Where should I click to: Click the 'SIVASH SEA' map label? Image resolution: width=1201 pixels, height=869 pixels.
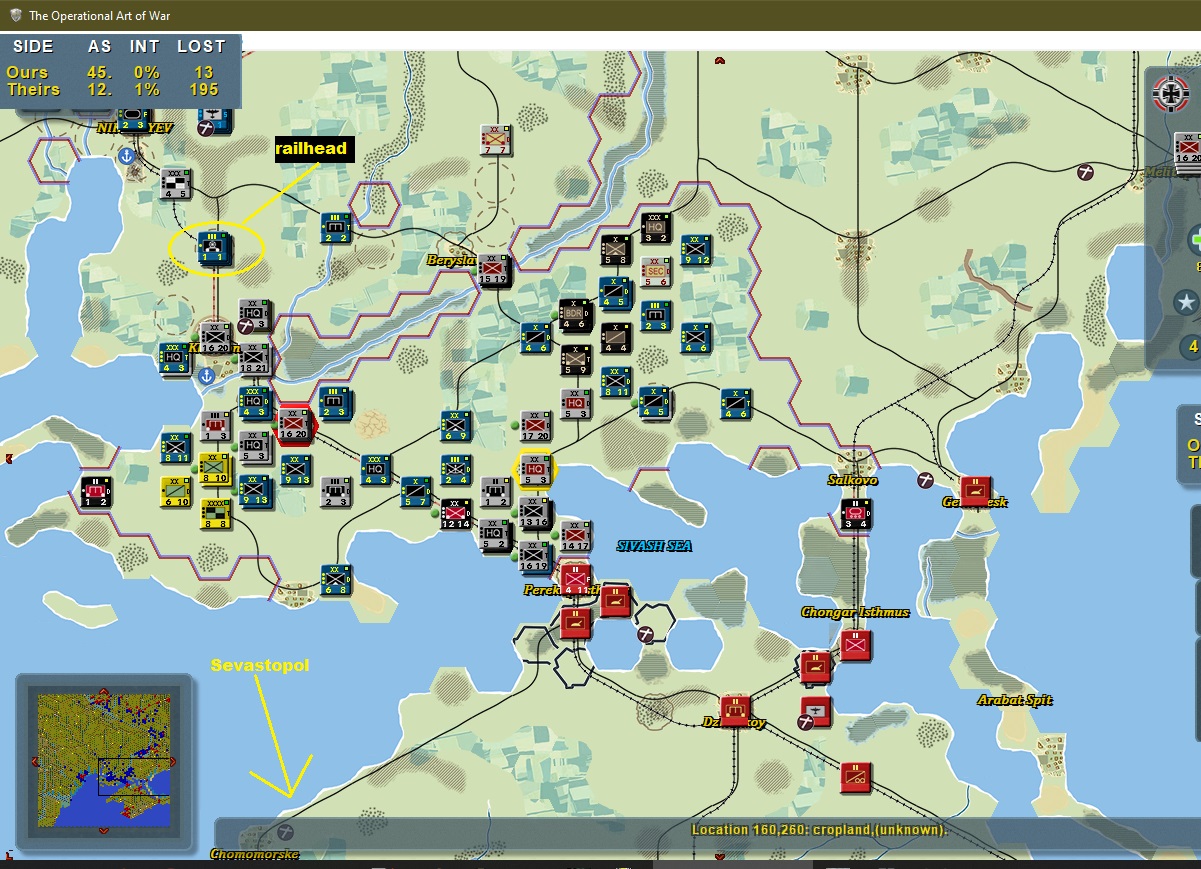tap(654, 546)
